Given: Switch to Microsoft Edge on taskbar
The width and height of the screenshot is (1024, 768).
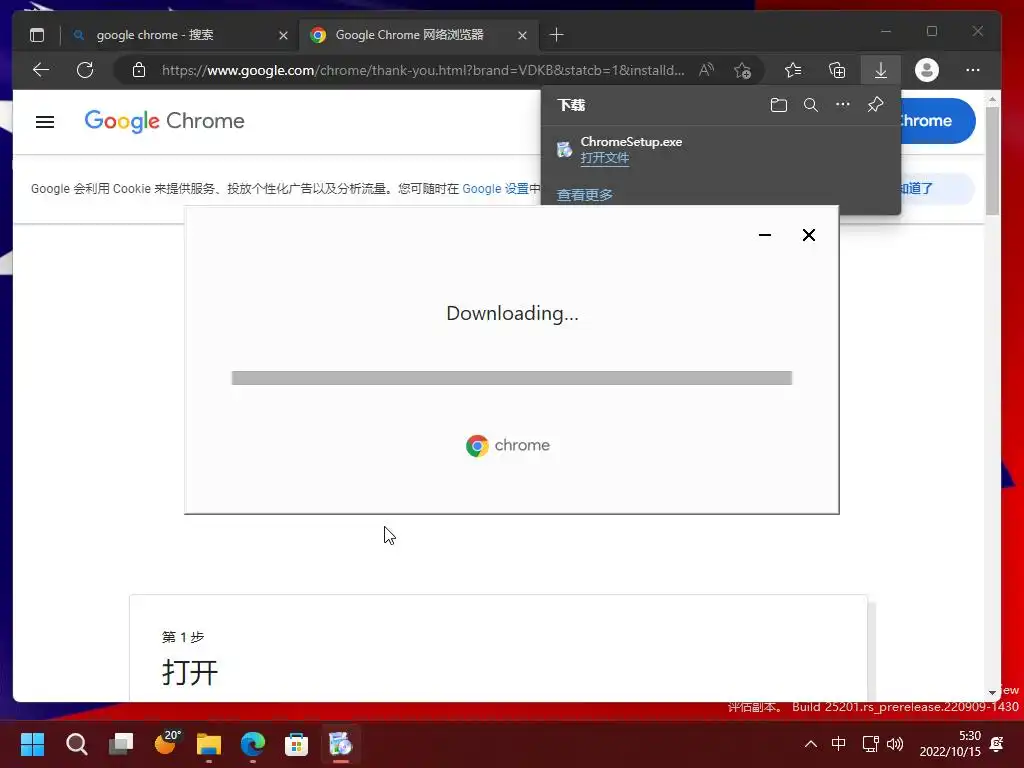Looking at the screenshot, I should [253, 744].
